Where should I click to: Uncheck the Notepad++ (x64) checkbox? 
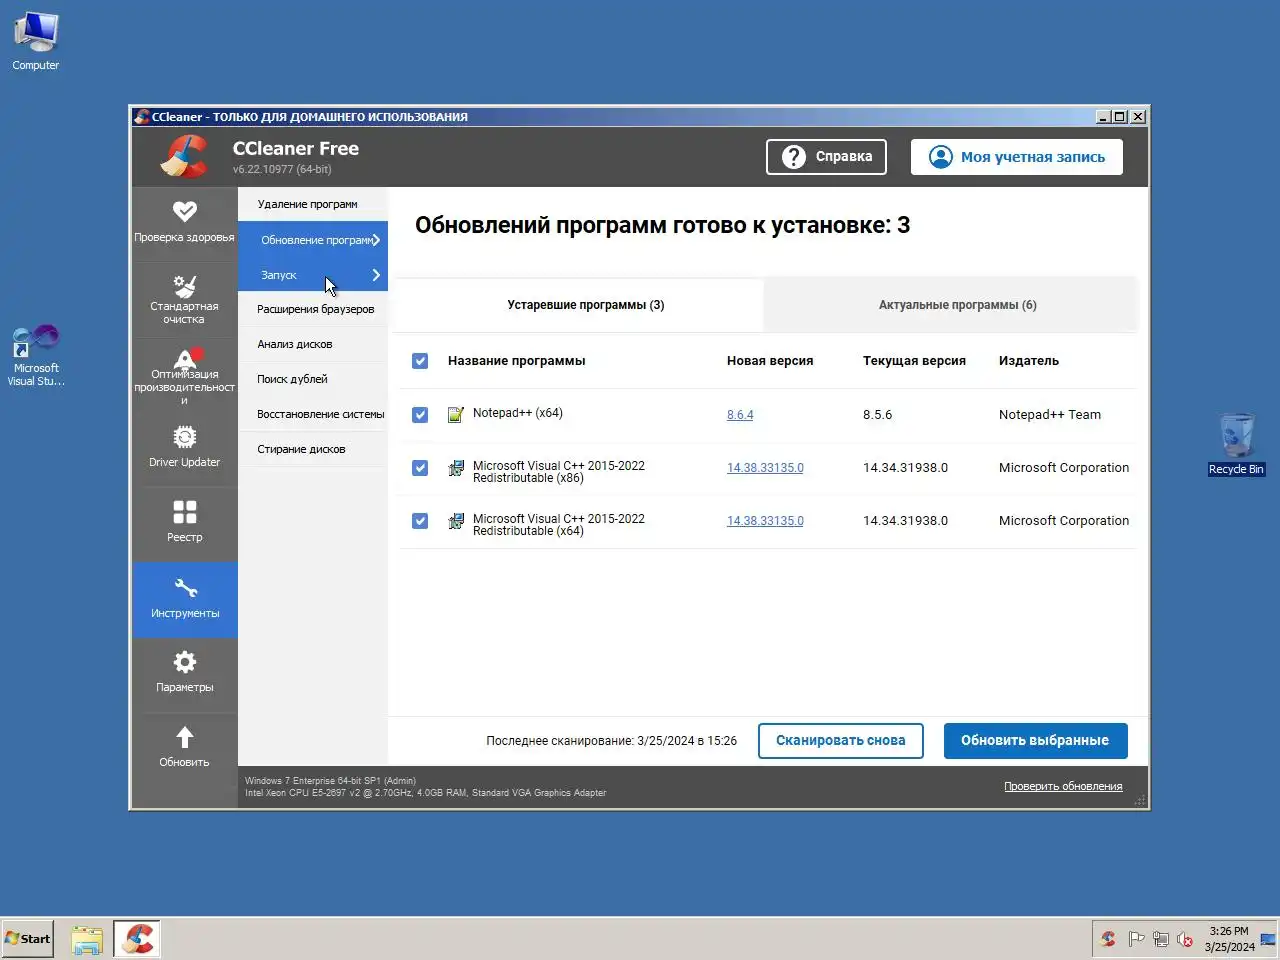coord(420,415)
